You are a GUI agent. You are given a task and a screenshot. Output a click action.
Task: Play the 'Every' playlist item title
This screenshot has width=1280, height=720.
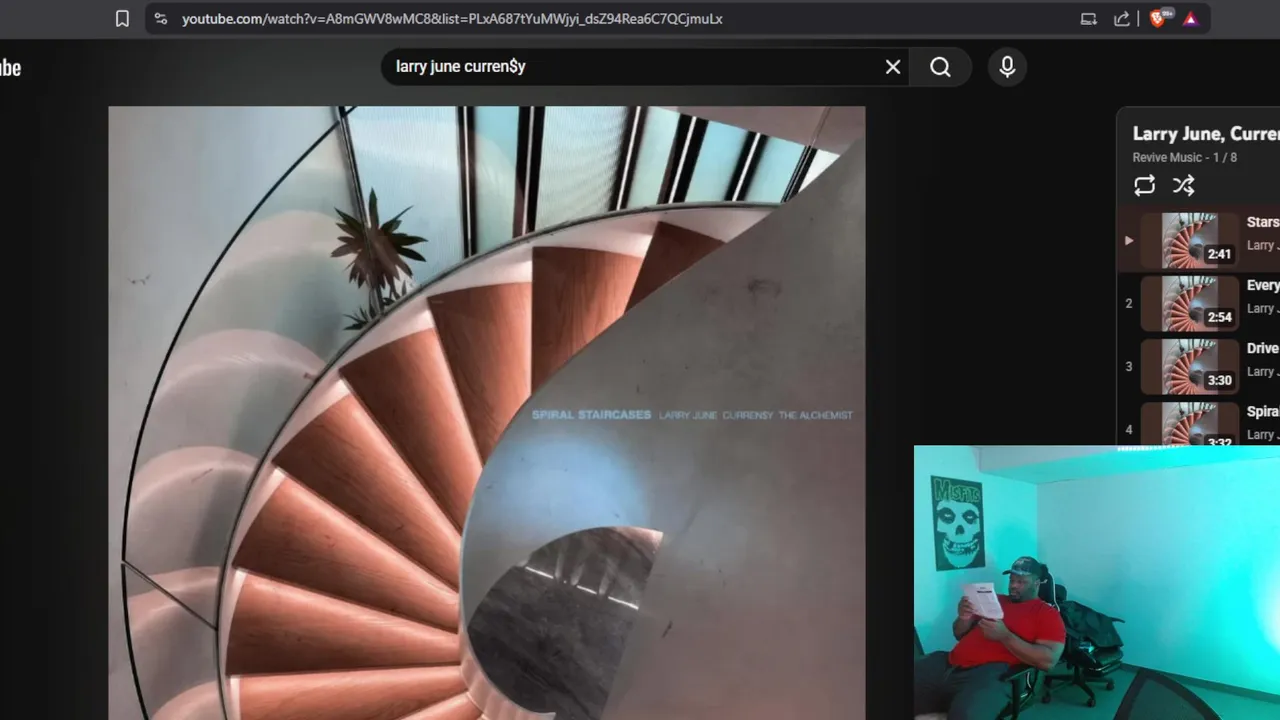point(1263,285)
